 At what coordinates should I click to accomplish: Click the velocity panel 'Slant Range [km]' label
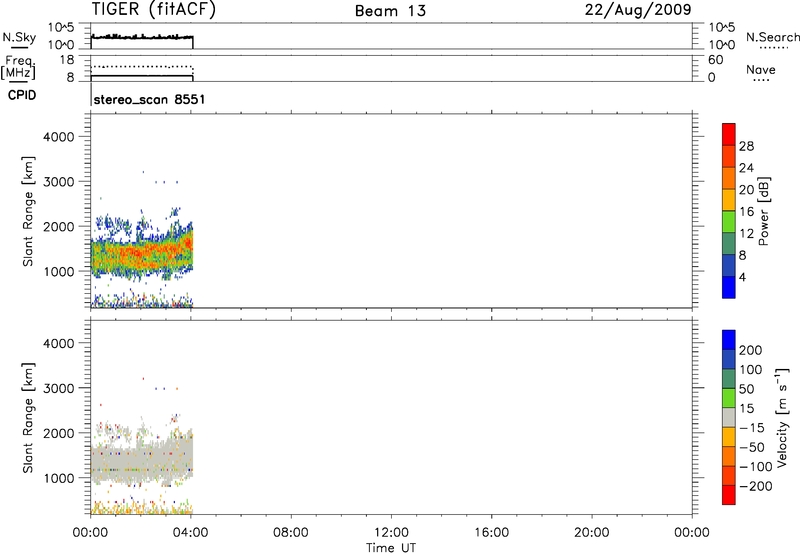[x=28, y=418]
